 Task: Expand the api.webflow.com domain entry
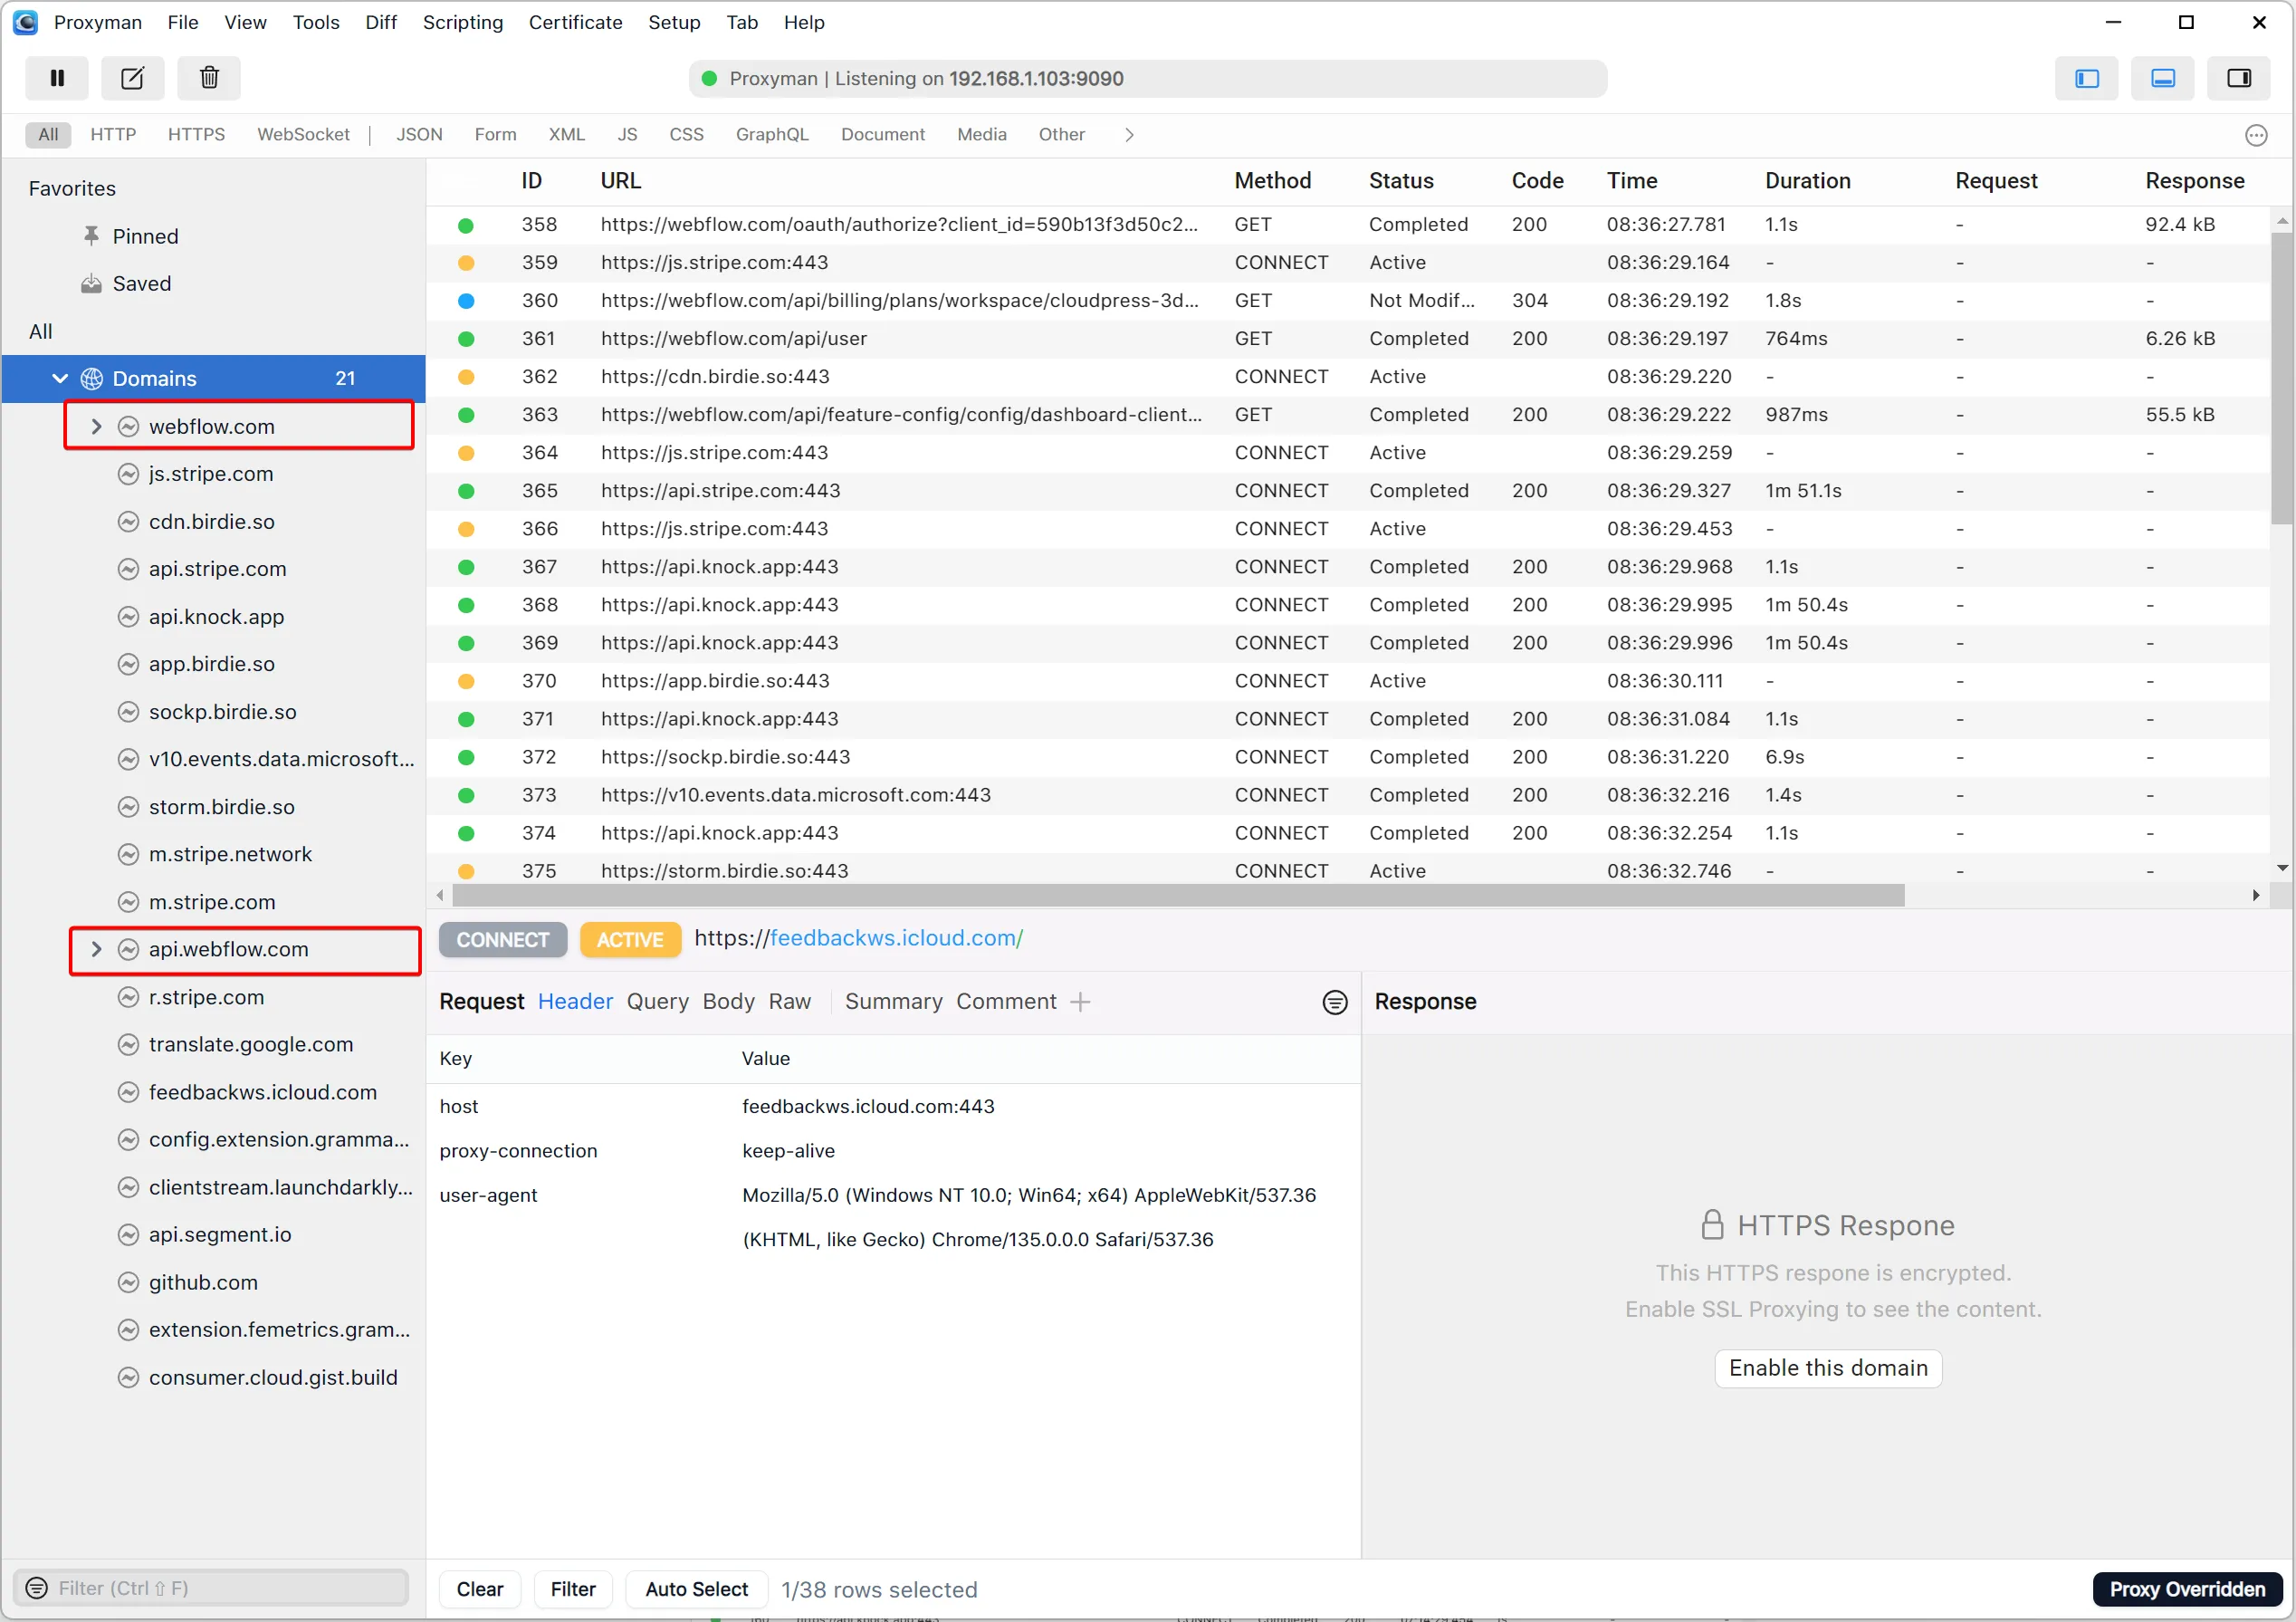click(97, 949)
